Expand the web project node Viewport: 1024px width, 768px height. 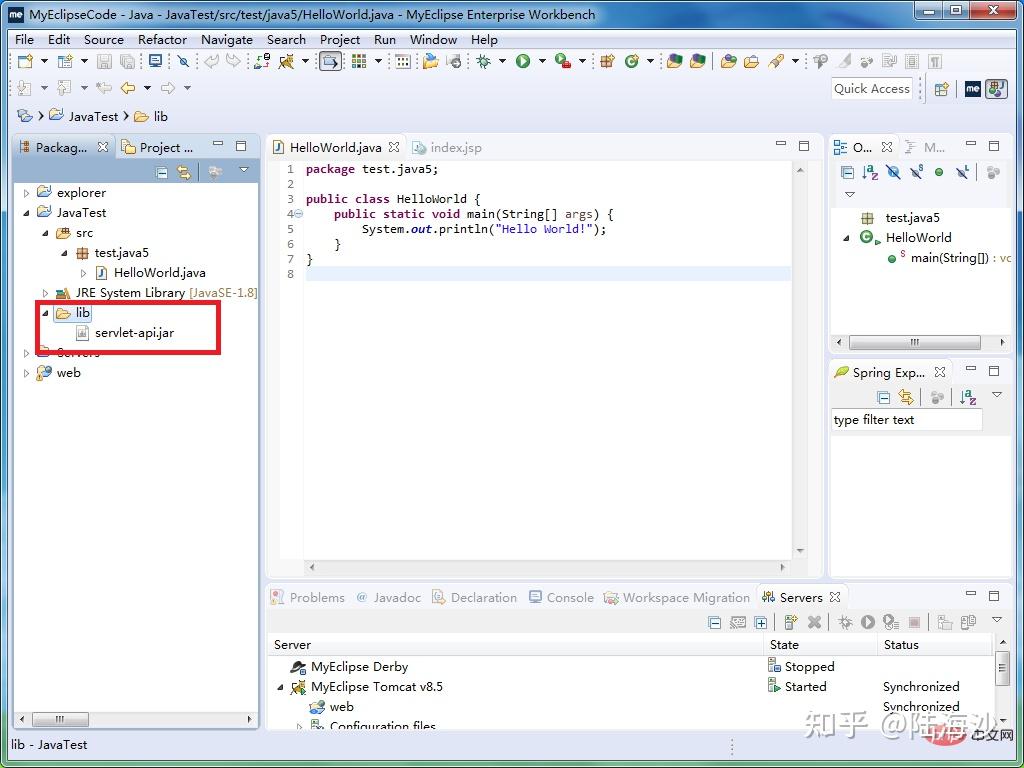26,374
